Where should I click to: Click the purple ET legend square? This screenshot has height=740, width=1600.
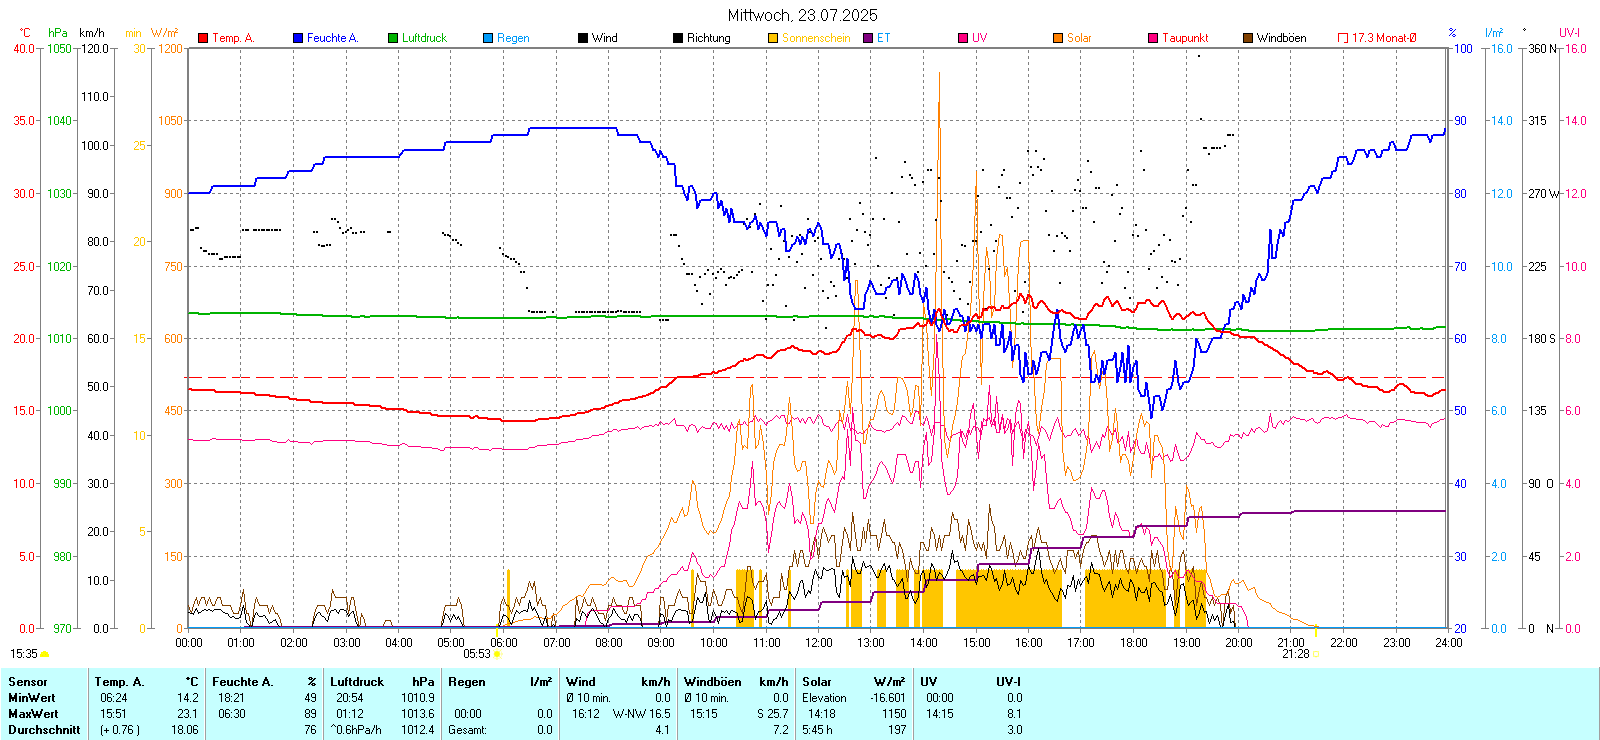point(868,38)
